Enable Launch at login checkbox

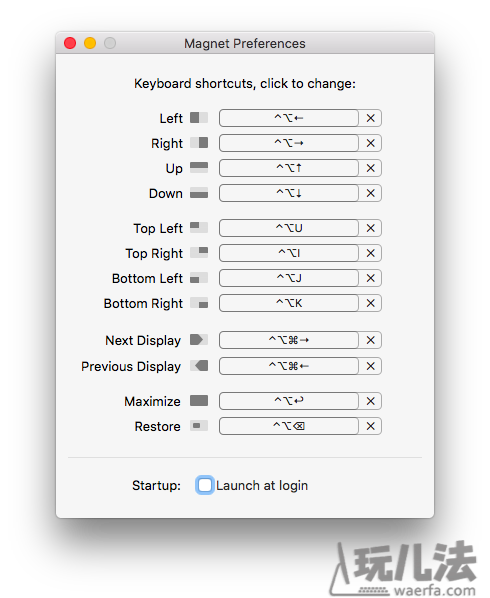tap(205, 485)
